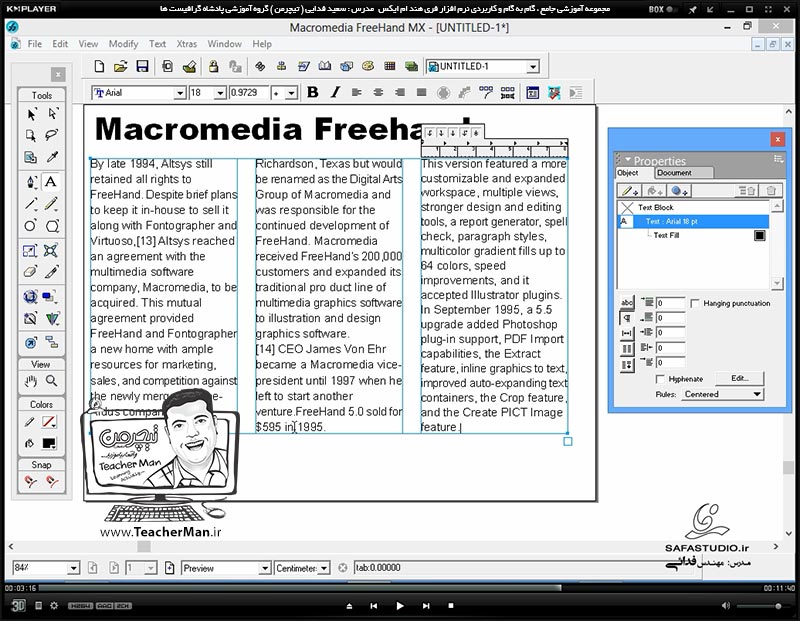Screen dimensions: 800x621
Task: Skip to next track in KMPlayer
Action: point(426,606)
